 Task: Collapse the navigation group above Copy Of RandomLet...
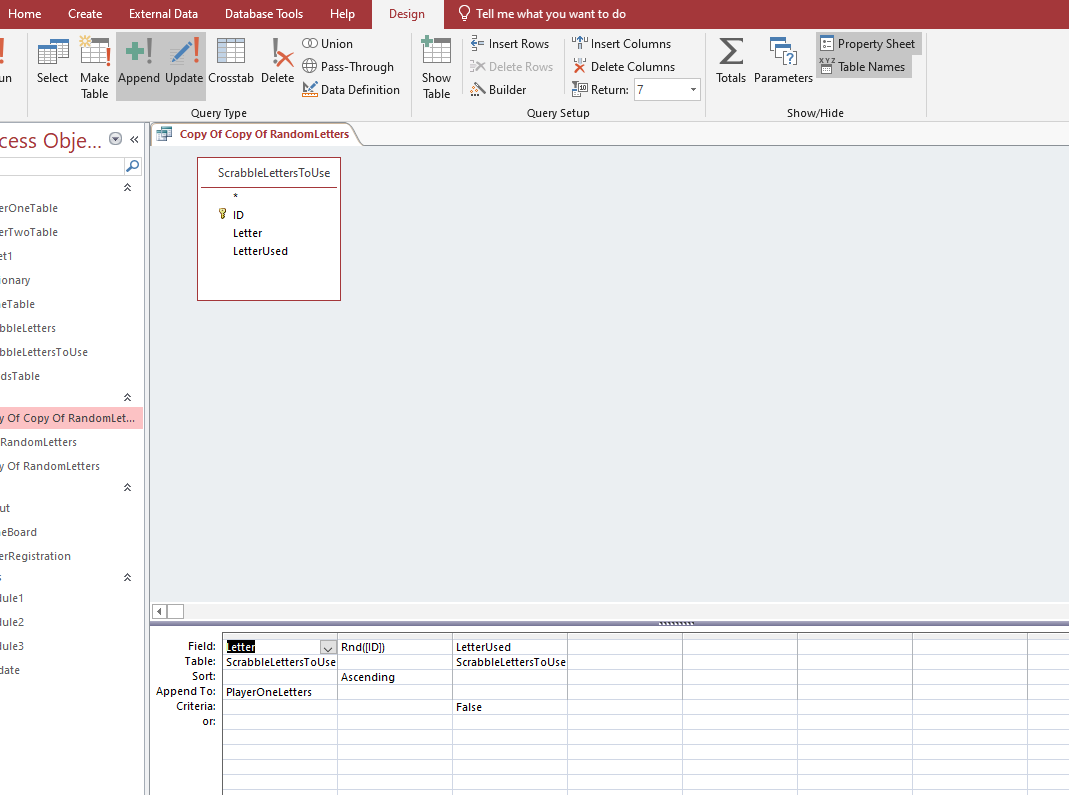tap(127, 398)
